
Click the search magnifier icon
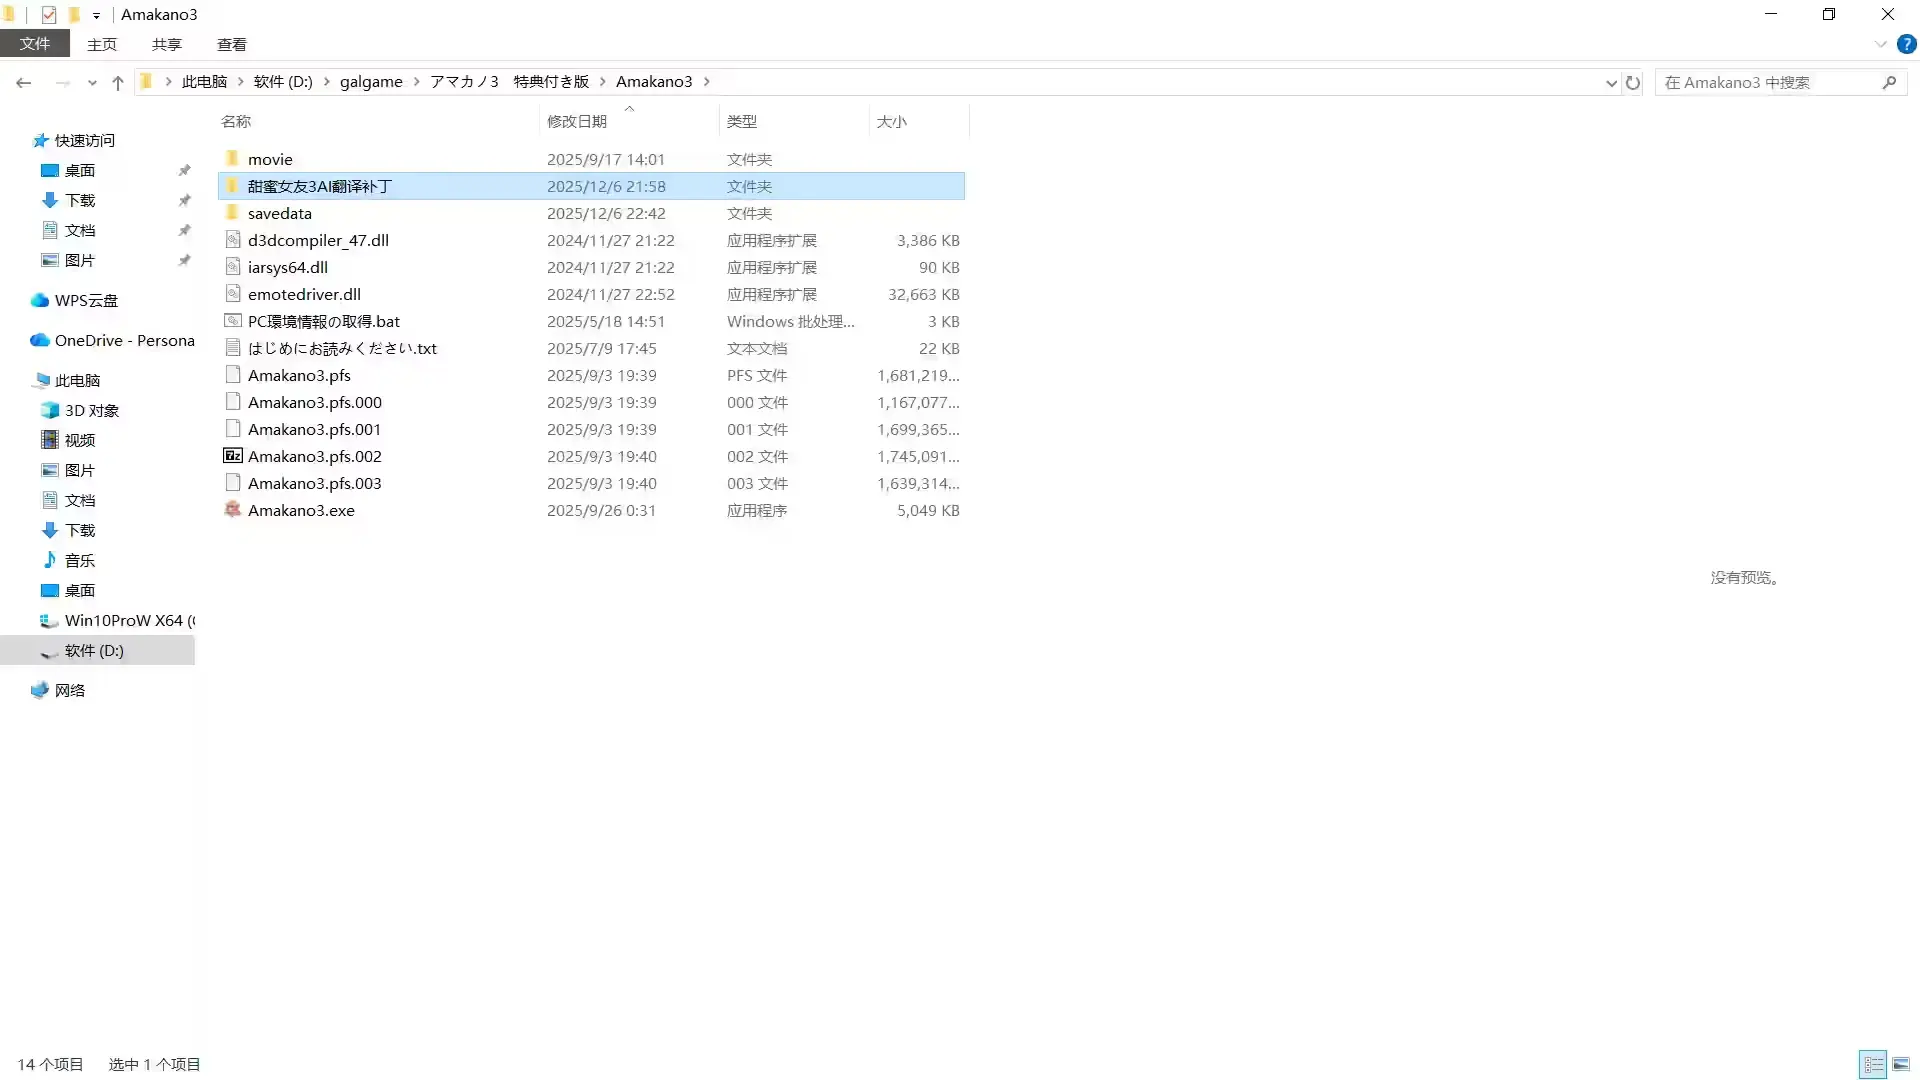click(x=1889, y=83)
